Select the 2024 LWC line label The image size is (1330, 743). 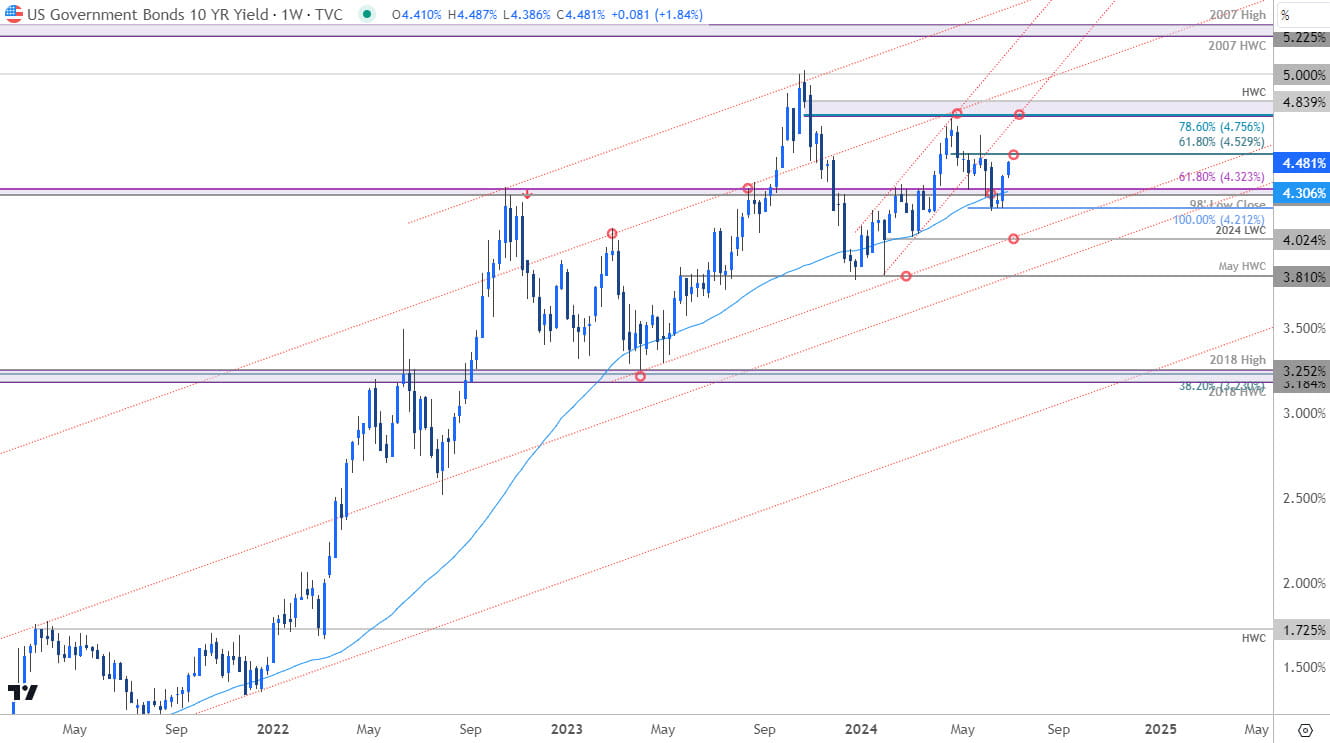point(1241,230)
